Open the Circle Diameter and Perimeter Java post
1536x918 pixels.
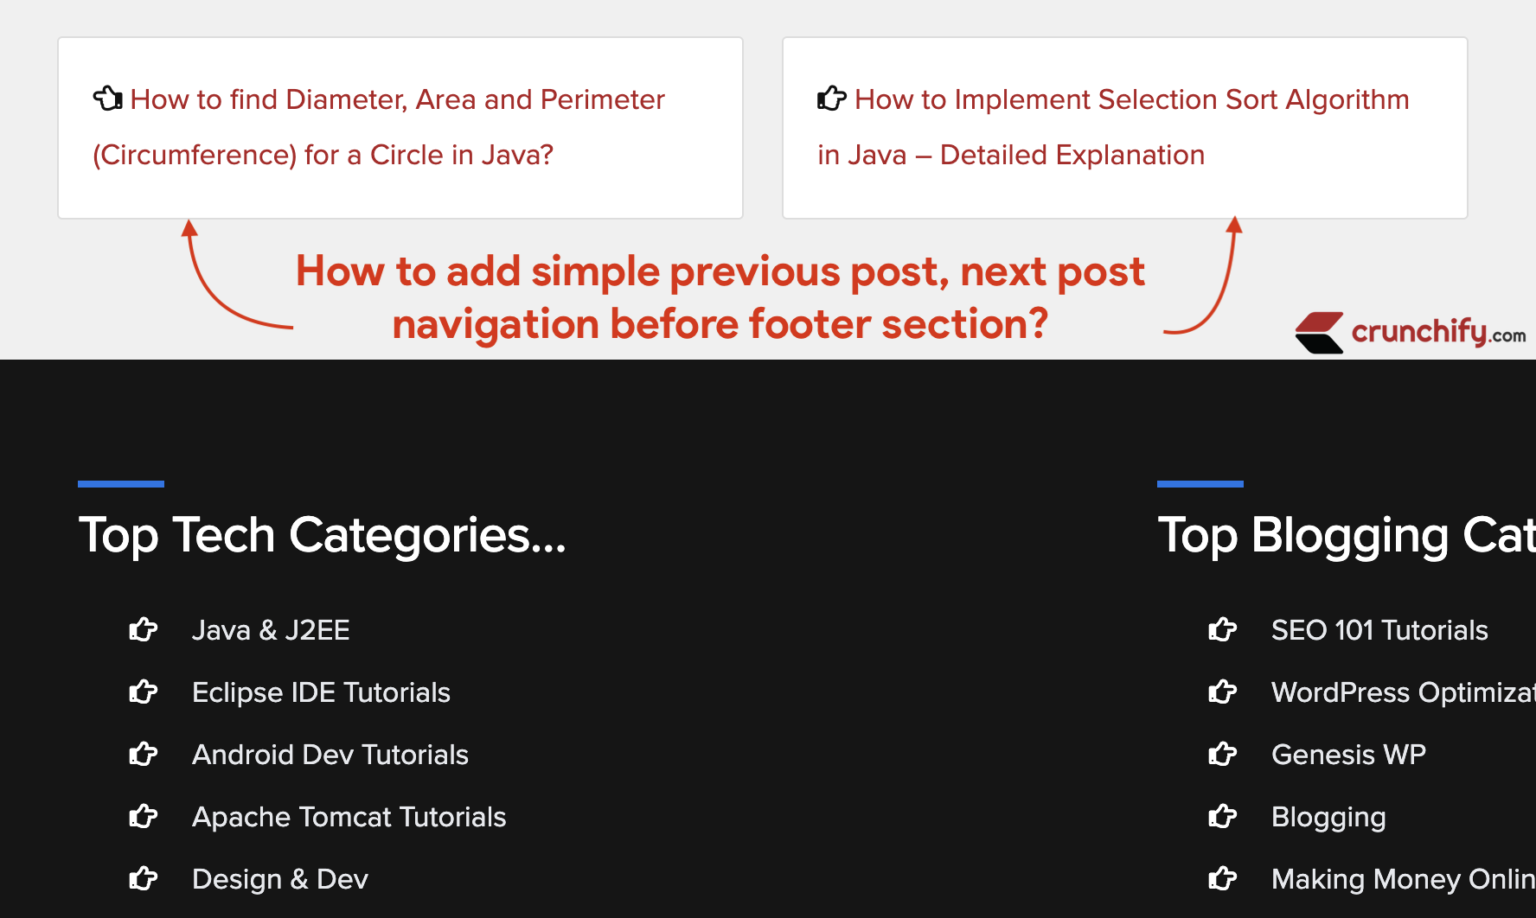pos(379,126)
